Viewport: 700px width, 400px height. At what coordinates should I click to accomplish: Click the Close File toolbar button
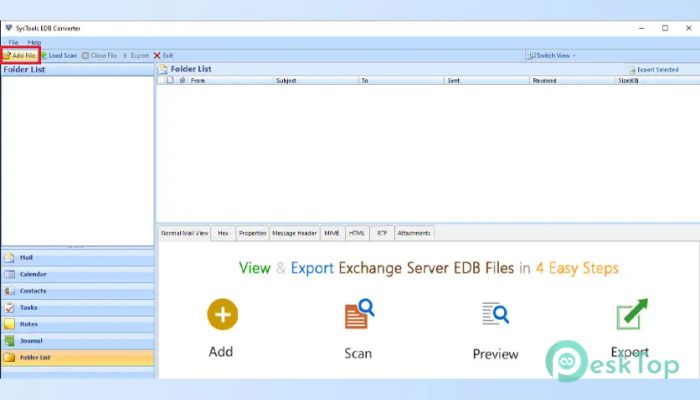click(x=100, y=55)
